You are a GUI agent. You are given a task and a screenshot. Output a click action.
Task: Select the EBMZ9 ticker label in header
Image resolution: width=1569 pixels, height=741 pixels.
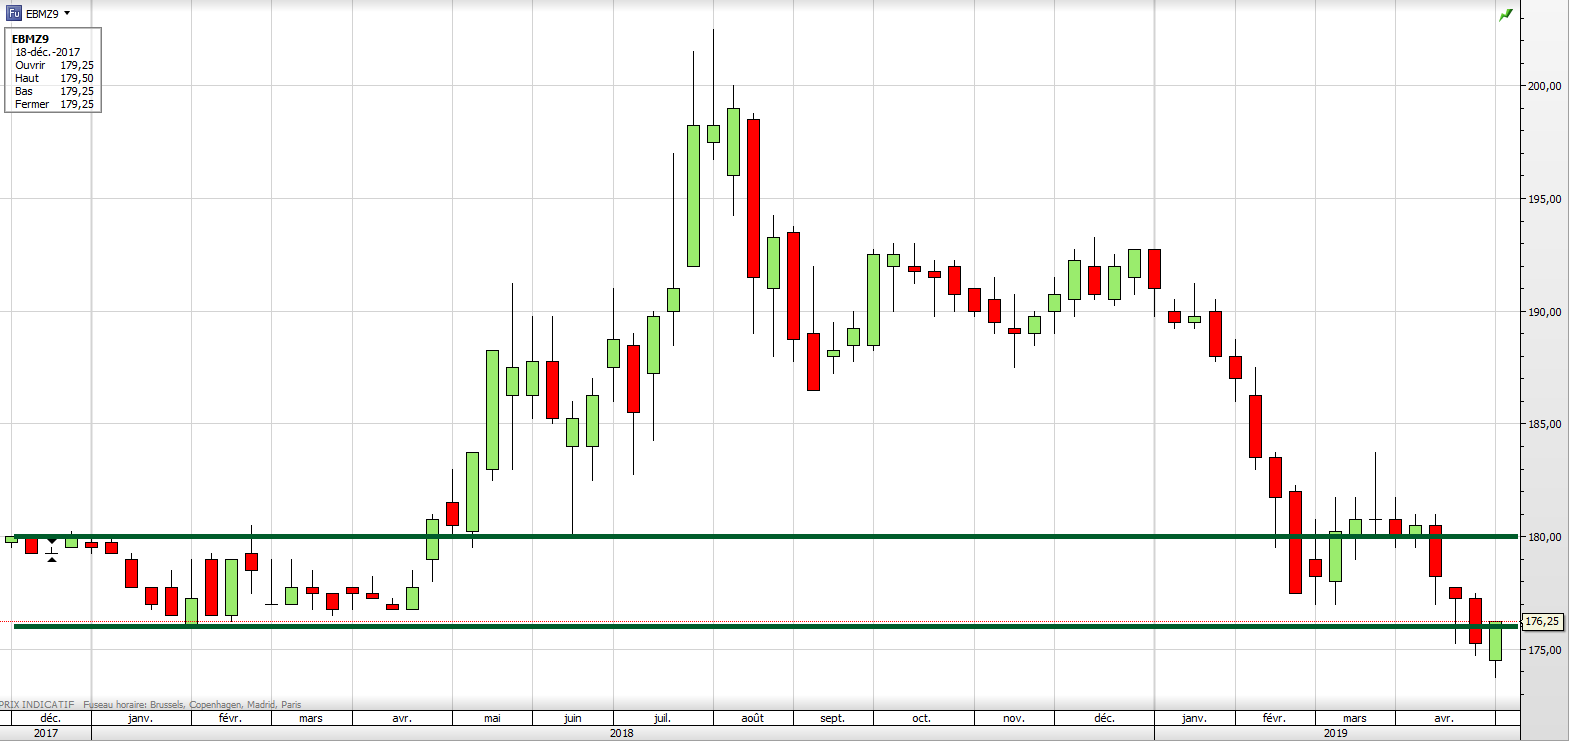[x=42, y=14]
